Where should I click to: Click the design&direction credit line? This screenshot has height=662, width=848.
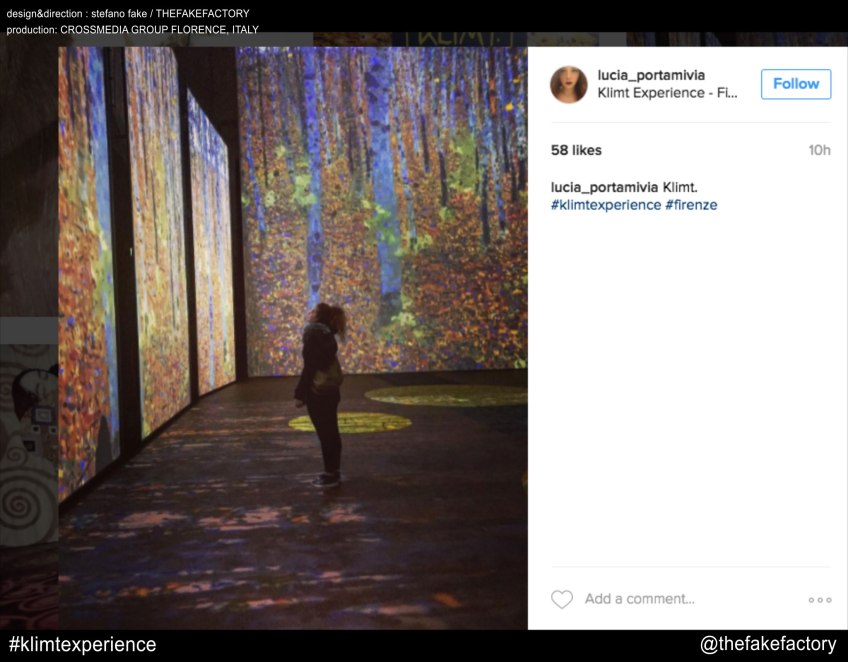(x=128, y=14)
